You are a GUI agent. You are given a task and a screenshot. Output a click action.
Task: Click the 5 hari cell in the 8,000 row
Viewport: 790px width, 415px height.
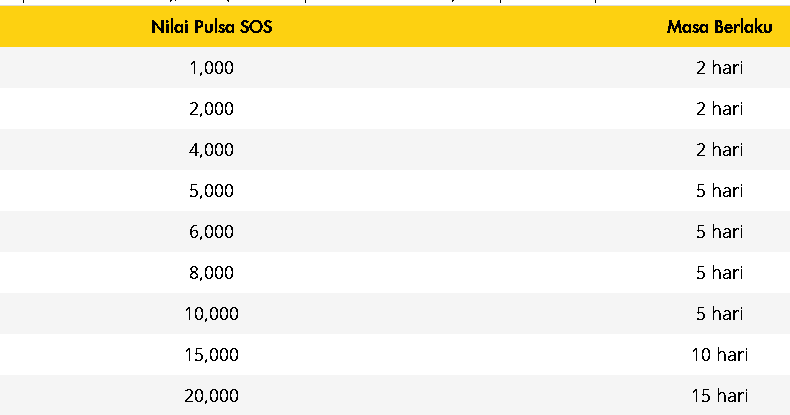(719, 273)
